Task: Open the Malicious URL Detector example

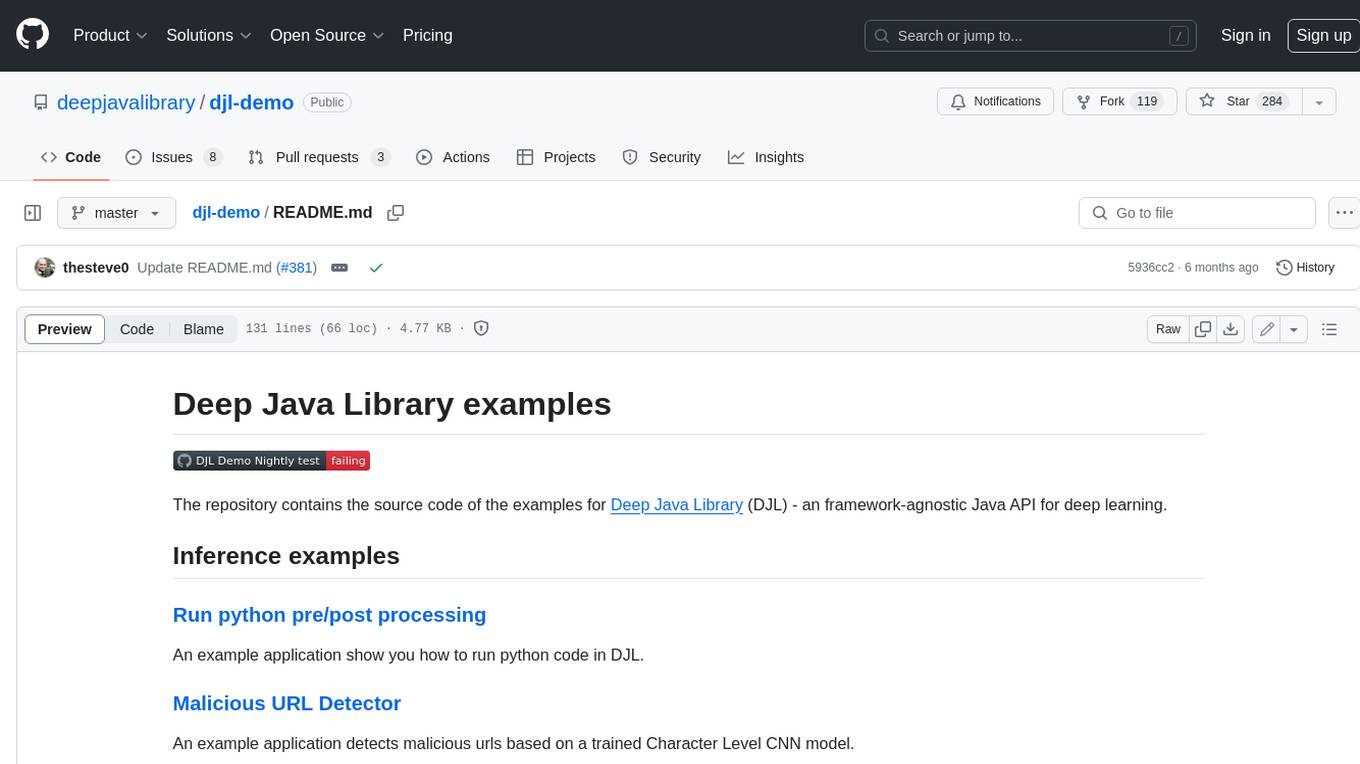Action: [287, 703]
